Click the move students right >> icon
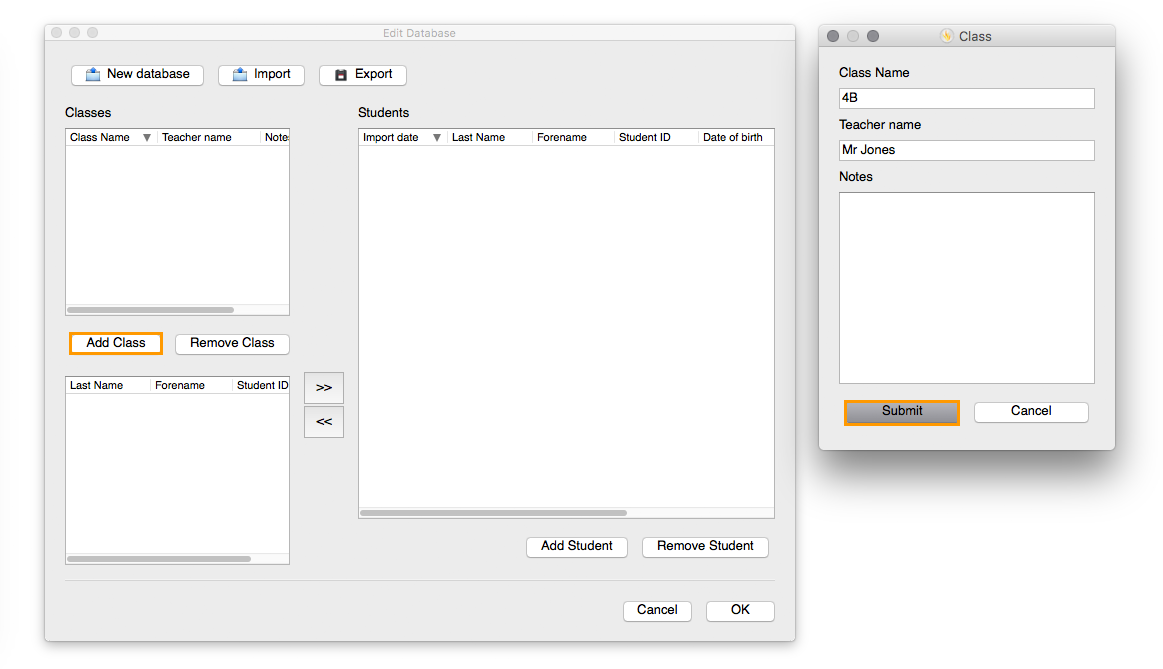This screenshot has height=669, width=1163. 323,387
